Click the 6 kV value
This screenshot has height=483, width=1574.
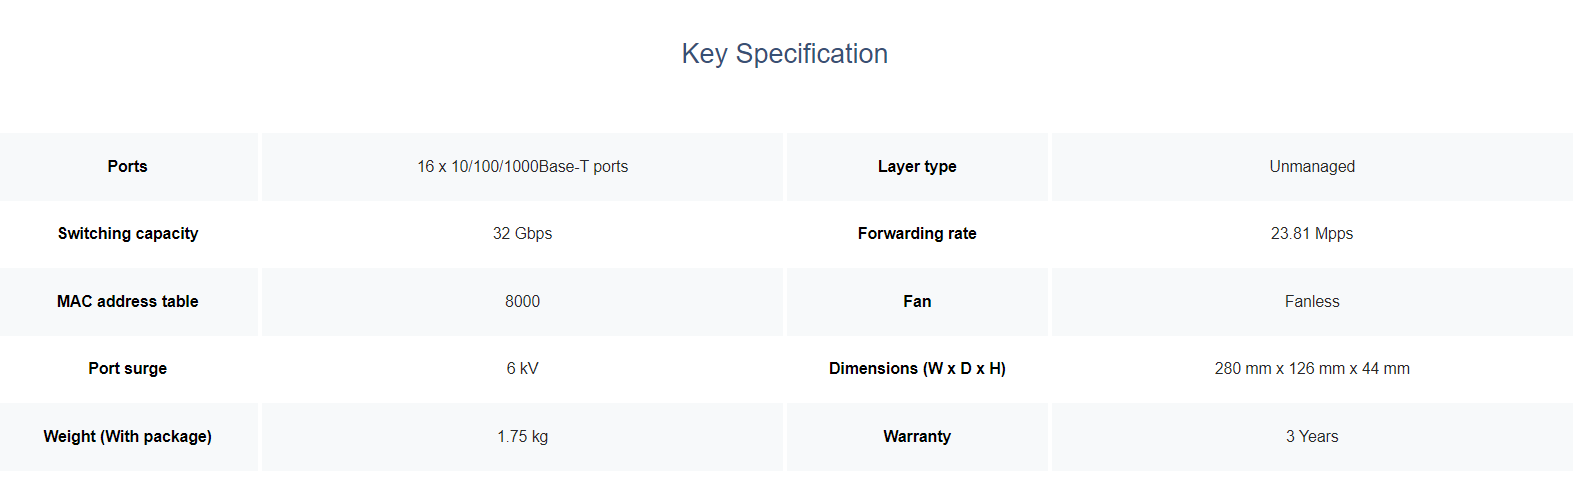(523, 369)
